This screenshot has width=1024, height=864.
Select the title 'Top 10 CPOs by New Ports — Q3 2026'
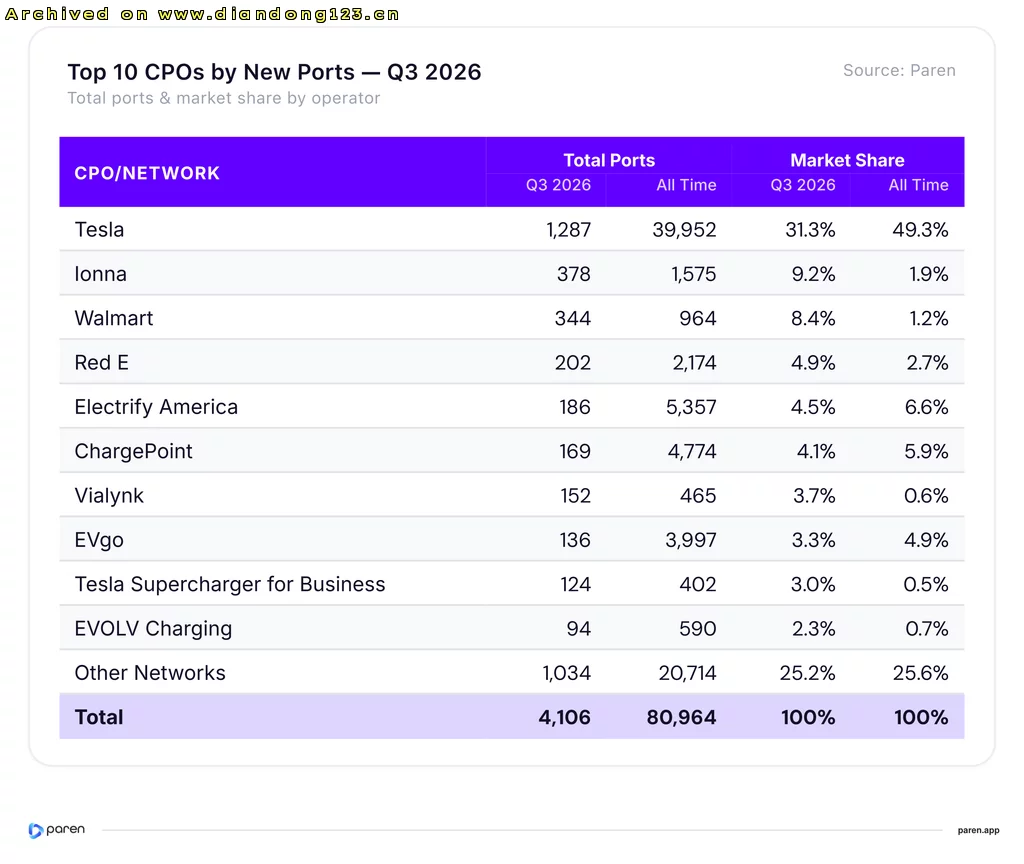coord(274,72)
